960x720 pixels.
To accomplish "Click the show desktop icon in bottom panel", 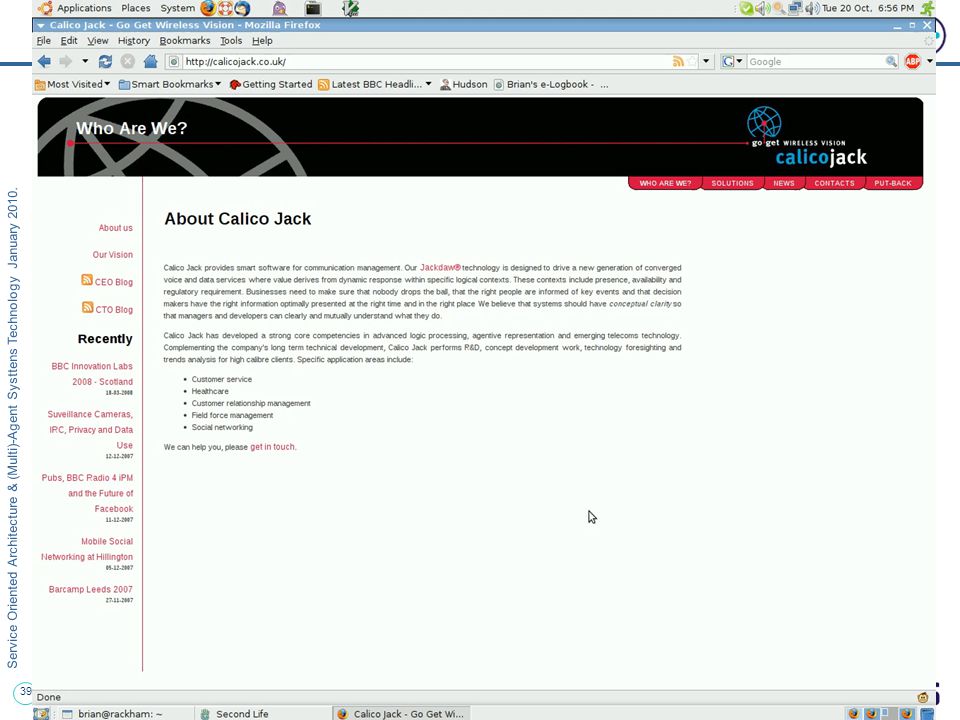I will 41,714.
